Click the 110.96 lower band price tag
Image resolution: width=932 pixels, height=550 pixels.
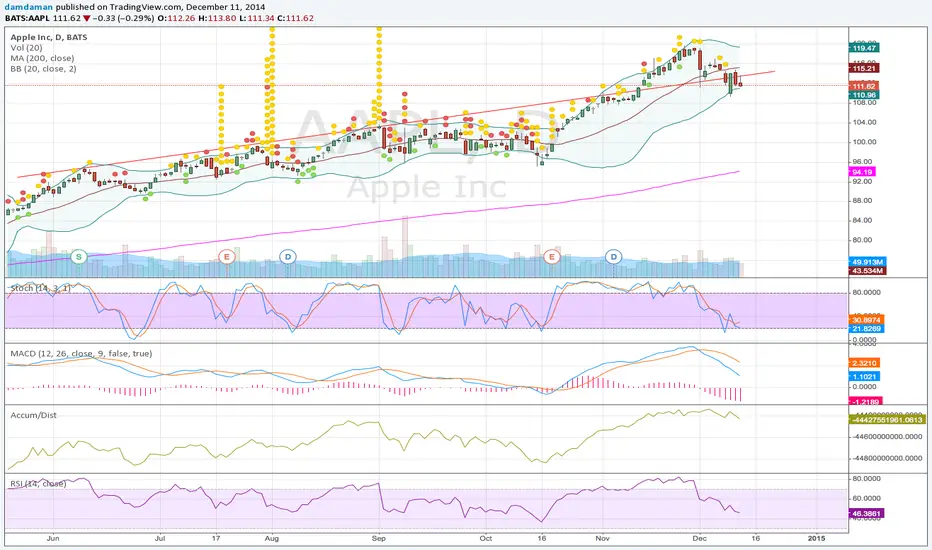click(x=864, y=95)
